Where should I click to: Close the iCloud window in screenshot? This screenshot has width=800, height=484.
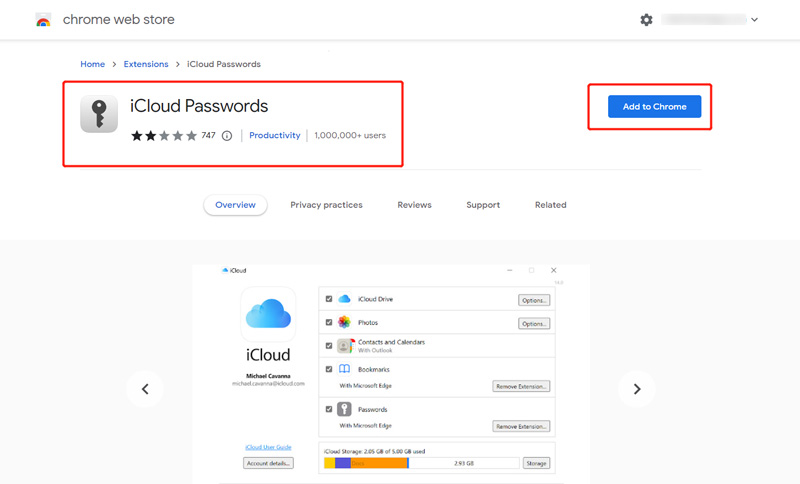pyautogui.click(x=554, y=270)
